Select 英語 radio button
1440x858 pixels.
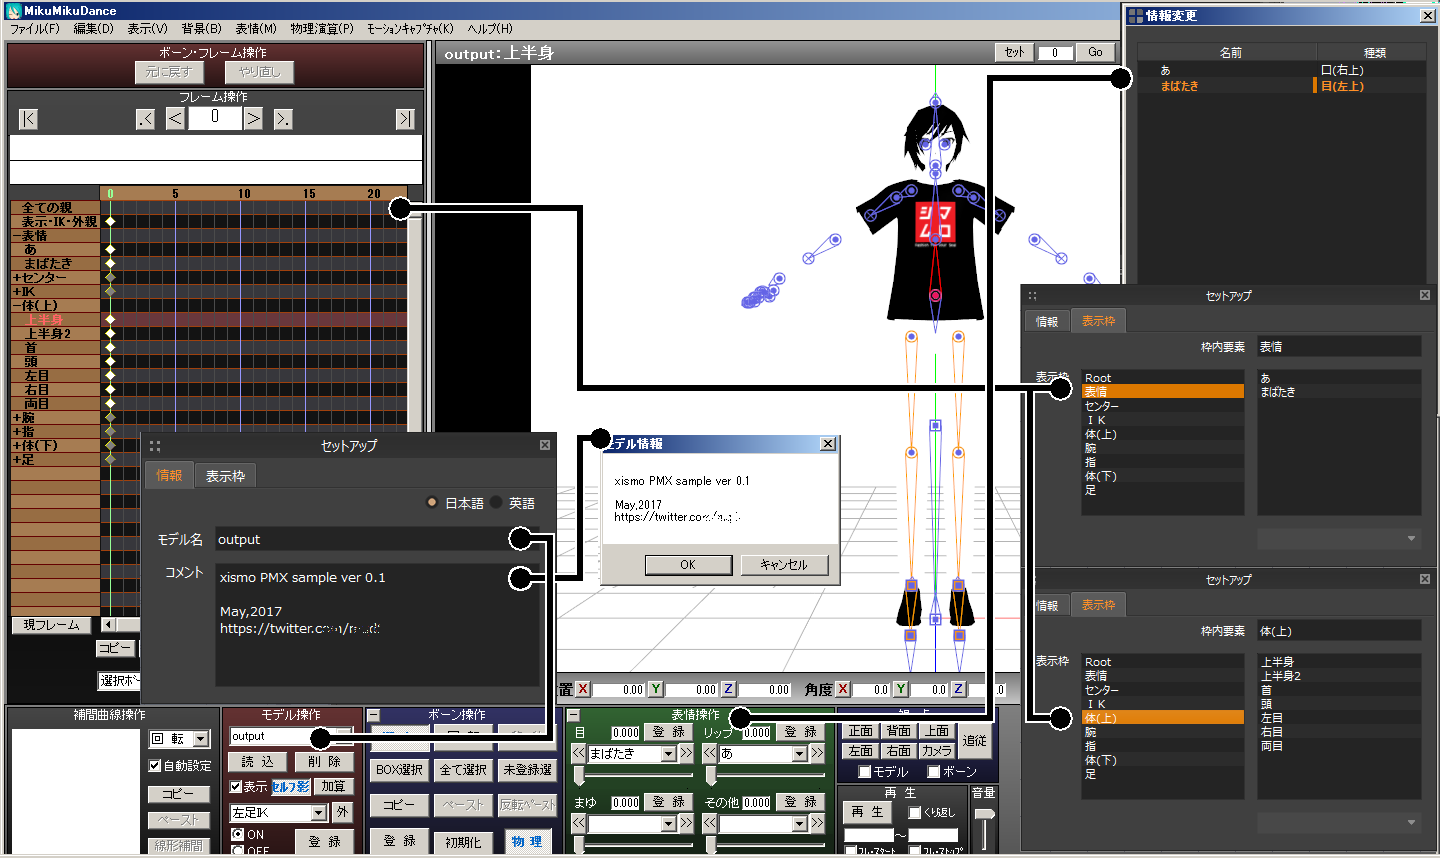pyautogui.click(x=496, y=502)
